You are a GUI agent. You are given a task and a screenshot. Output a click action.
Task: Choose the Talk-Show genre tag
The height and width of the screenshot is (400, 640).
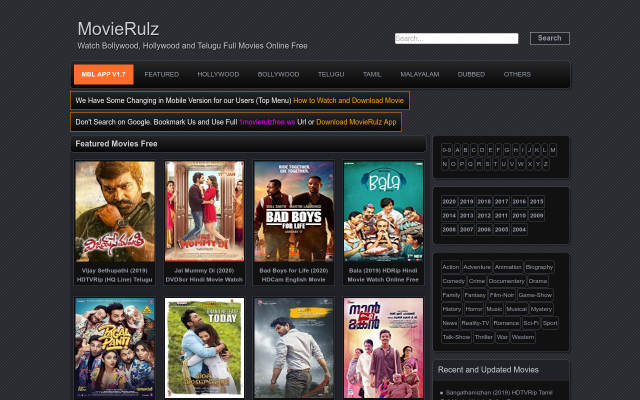[457, 337]
